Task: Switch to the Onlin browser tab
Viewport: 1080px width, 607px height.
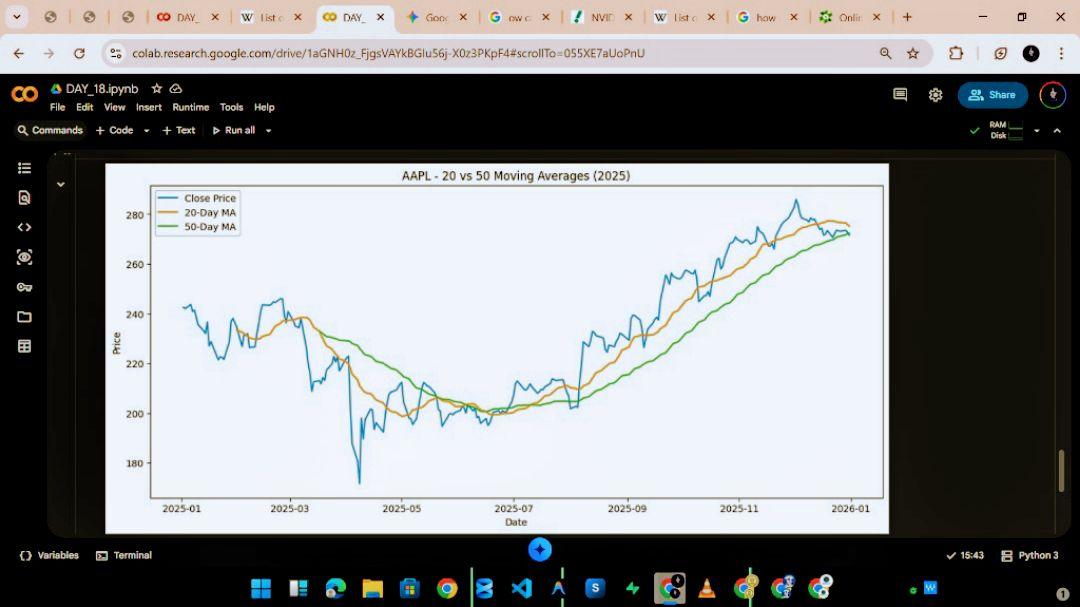Action: 849,18
